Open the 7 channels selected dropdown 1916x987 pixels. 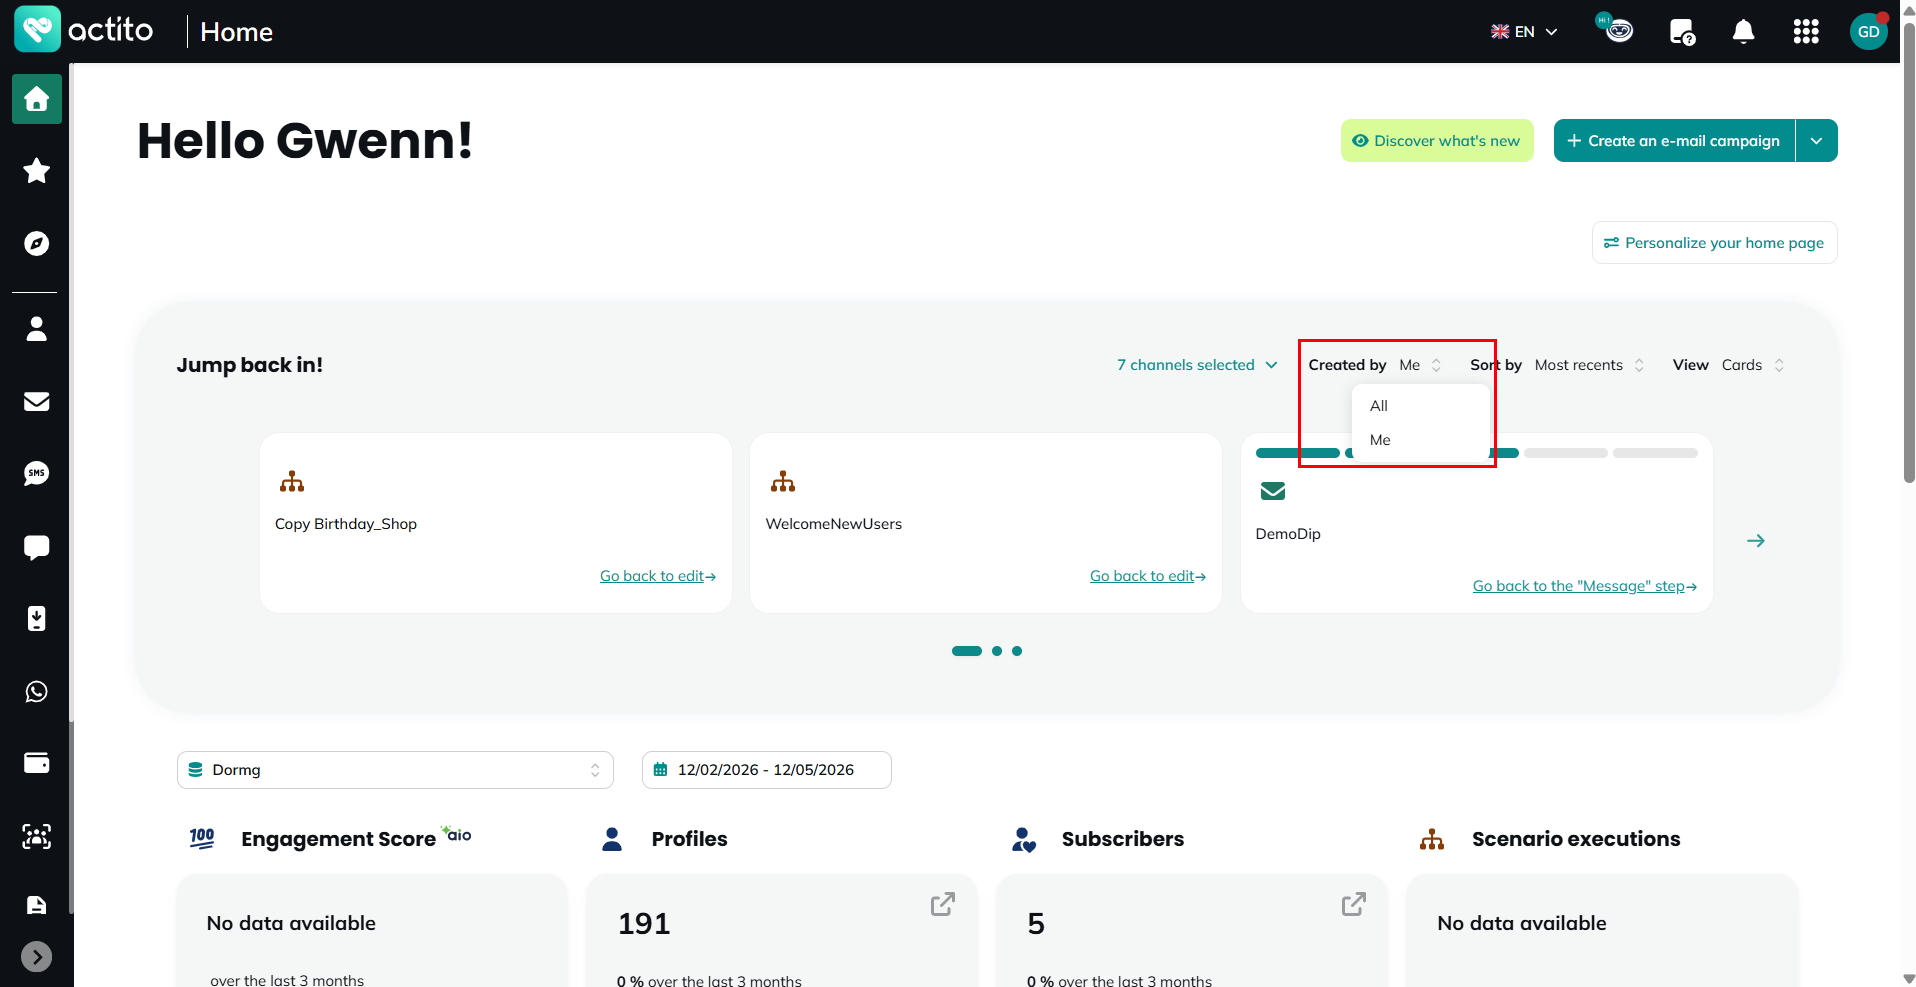click(x=1197, y=365)
